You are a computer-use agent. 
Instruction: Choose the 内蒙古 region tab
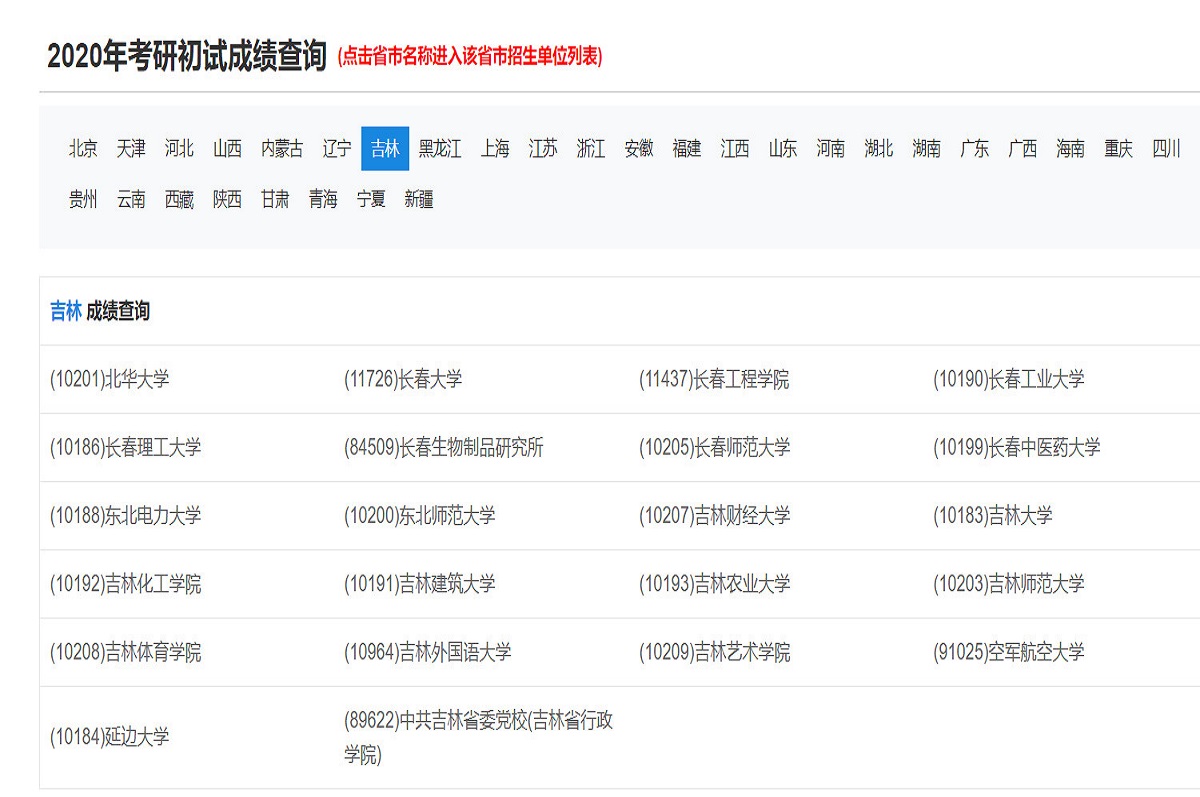coord(282,149)
